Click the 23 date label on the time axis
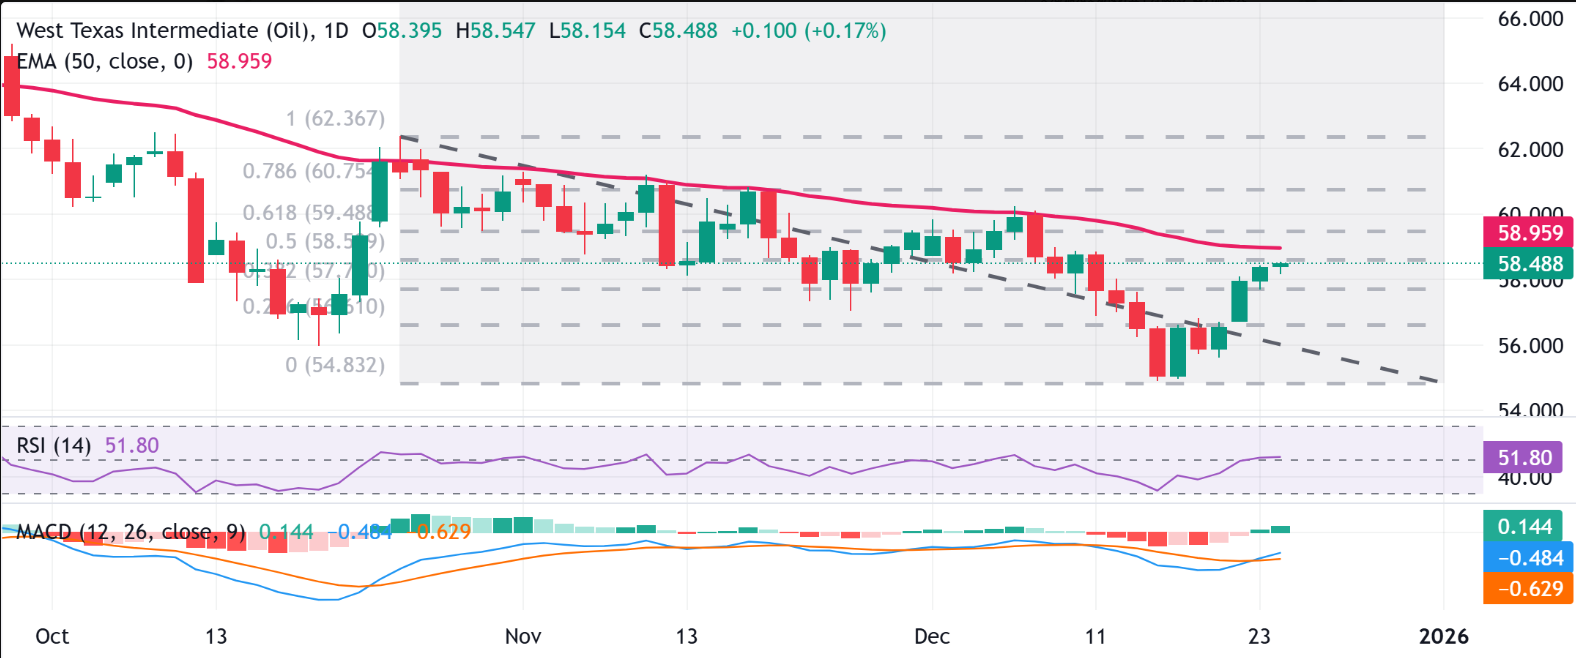Viewport: 1576px width, 658px height. click(x=1259, y=636)
